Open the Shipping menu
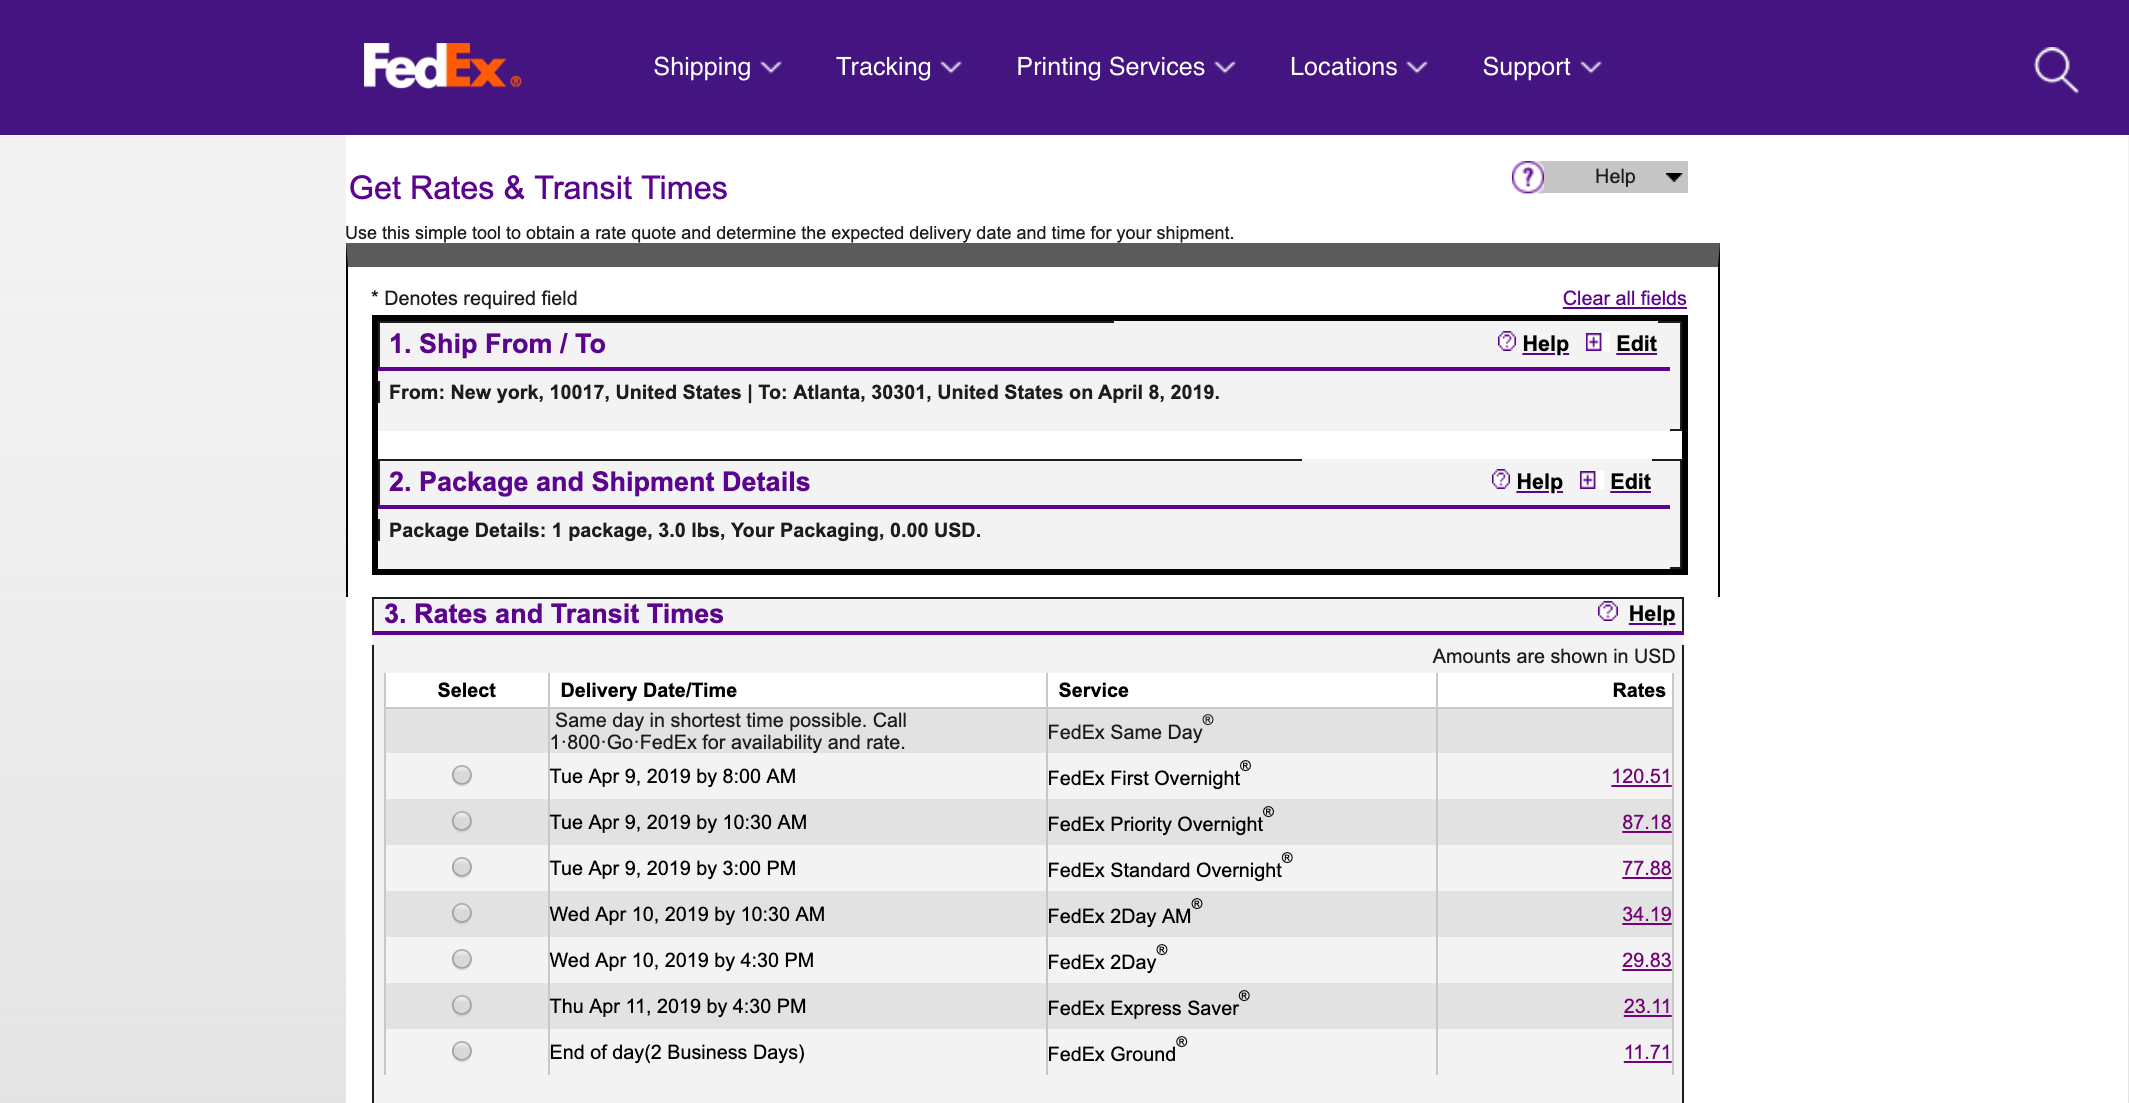Screen dimensions: 2129x1103 pos(716,67)
